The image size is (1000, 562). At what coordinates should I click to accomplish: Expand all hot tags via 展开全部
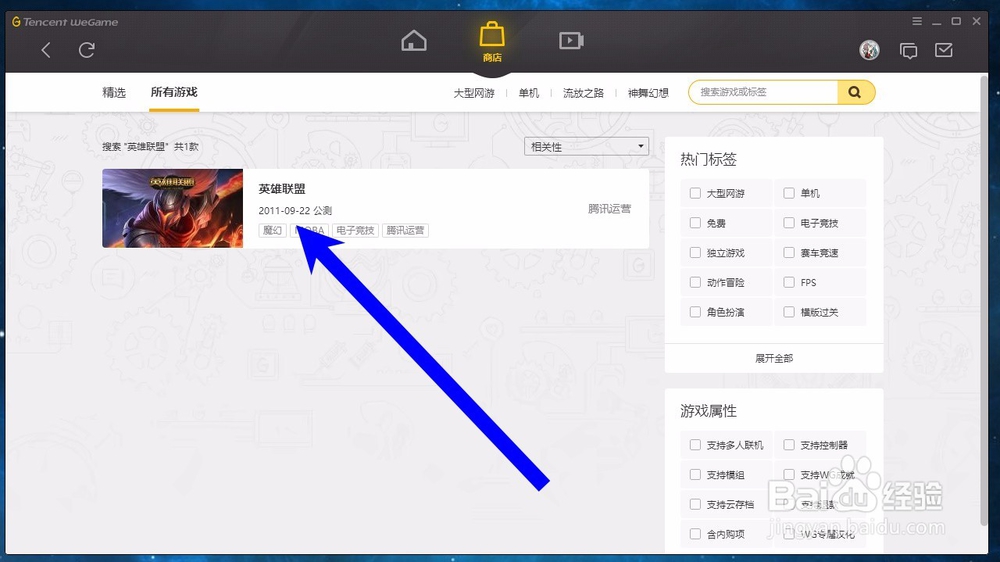(x=774, y=359)
